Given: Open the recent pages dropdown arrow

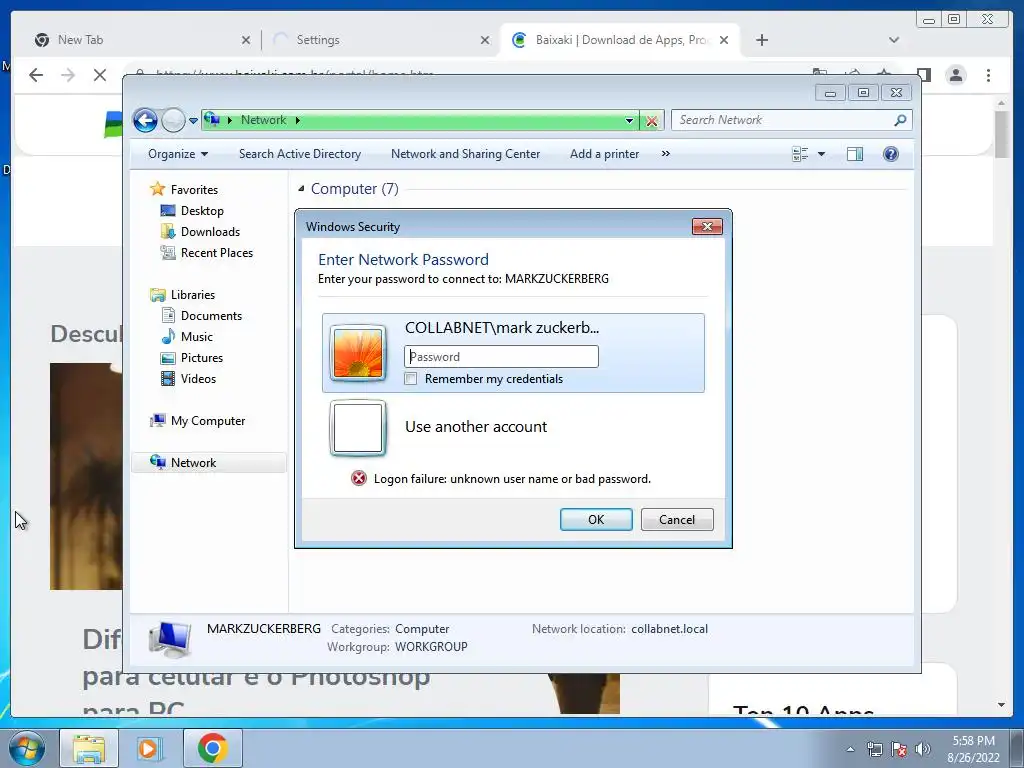Looking at the screenshot, I should click(x=193, y=121).
